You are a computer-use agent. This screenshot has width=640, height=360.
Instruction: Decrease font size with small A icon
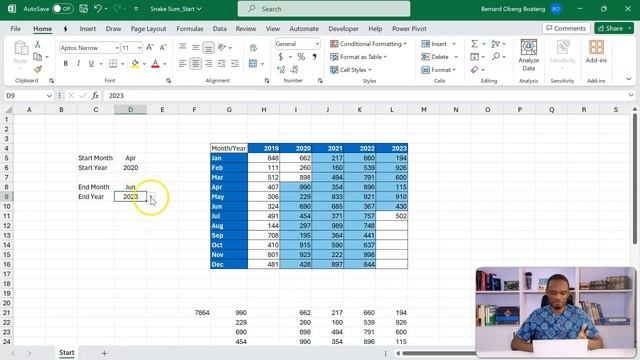[x=163, y=48]
